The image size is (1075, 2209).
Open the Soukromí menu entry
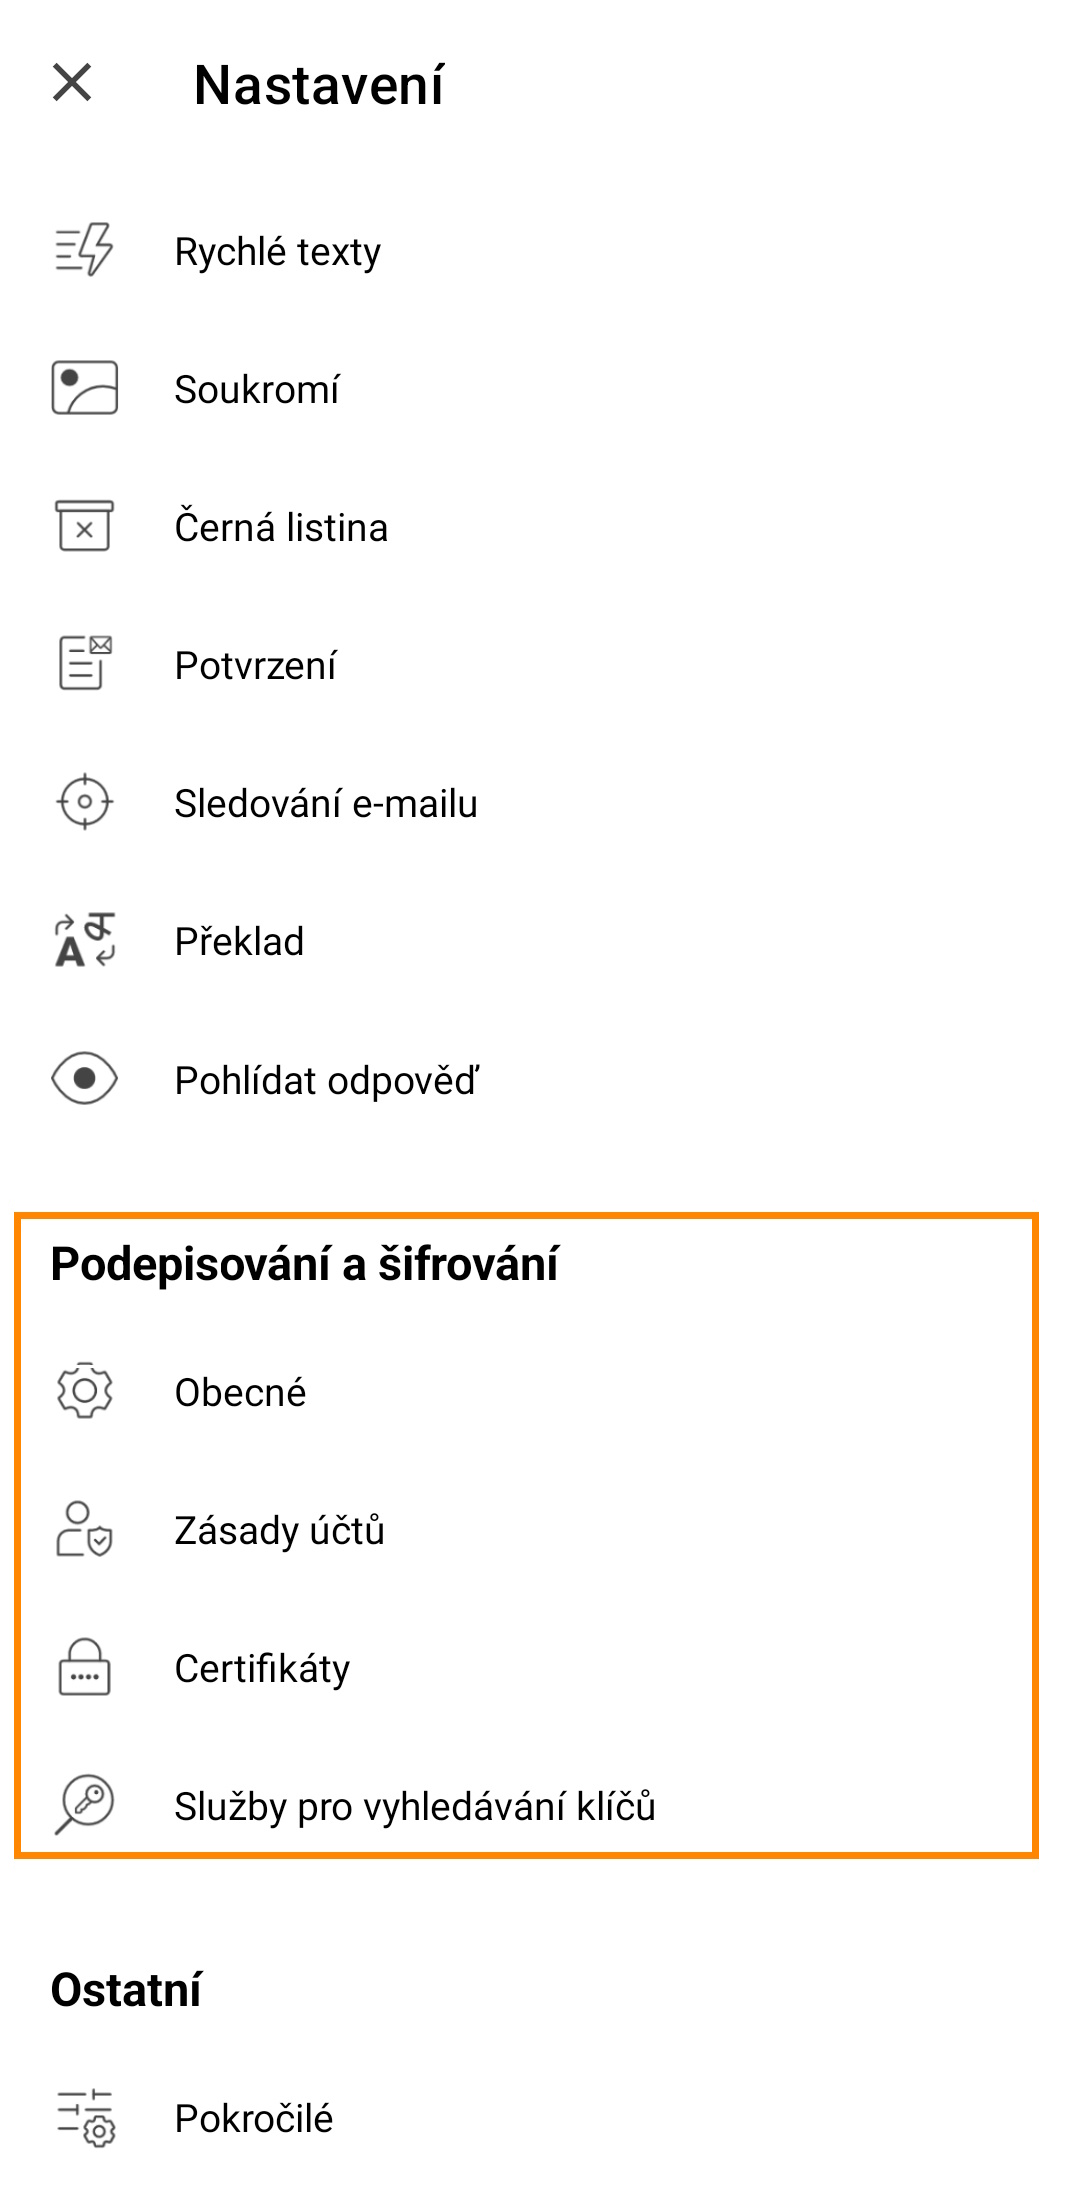tap(257, 390)
